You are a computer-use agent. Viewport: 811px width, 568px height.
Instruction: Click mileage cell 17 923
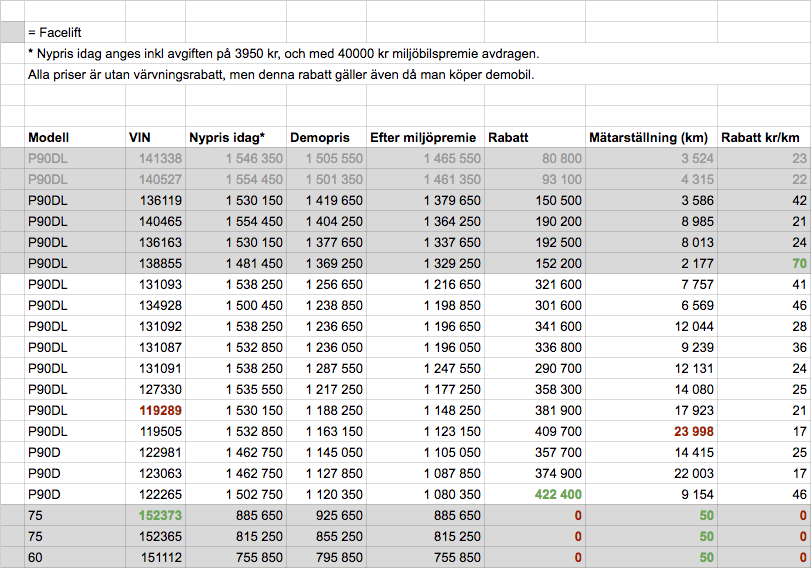(651, 410)
